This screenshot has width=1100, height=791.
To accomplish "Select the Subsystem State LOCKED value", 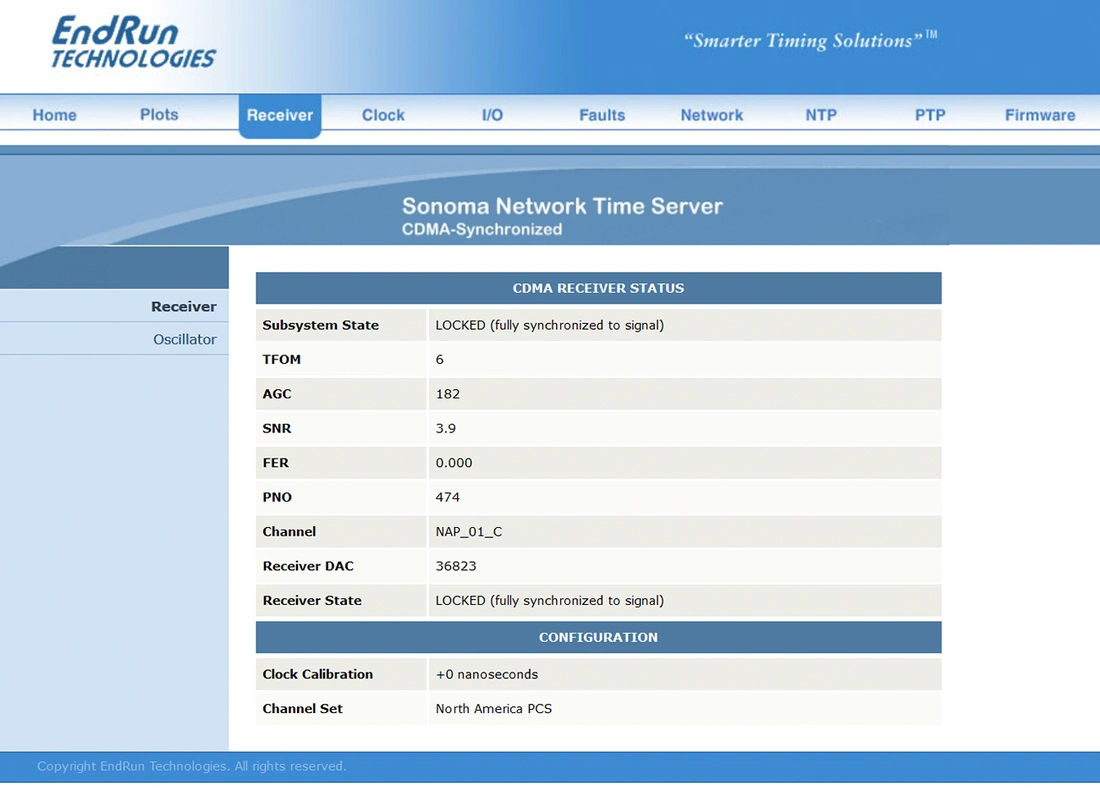I will point(549,325).
